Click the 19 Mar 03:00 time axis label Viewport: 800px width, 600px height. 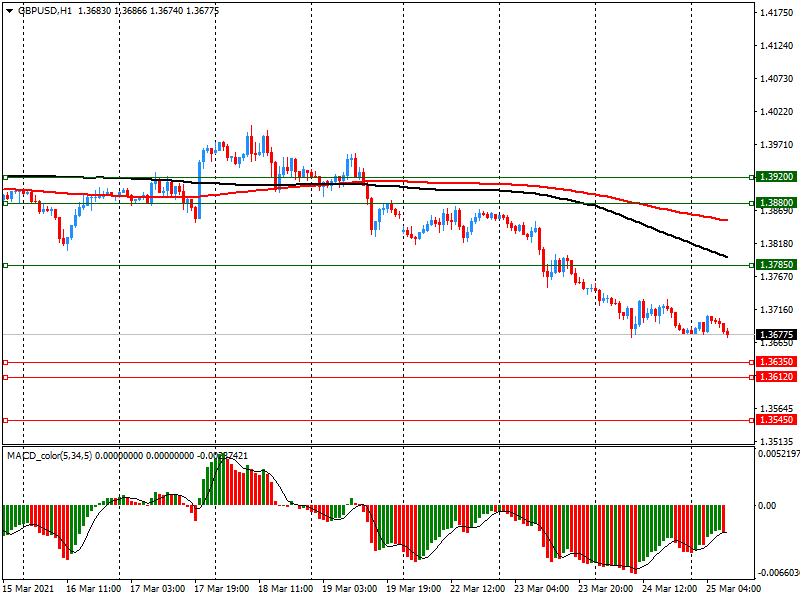(348, 590)
